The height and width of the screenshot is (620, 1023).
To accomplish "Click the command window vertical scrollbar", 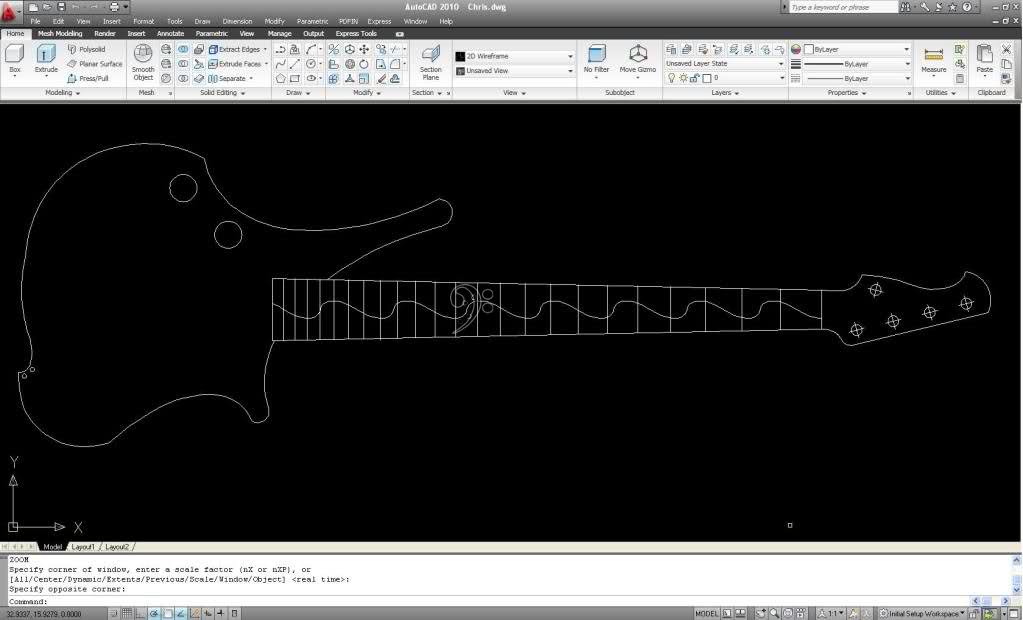I will tap(1016, 576).
